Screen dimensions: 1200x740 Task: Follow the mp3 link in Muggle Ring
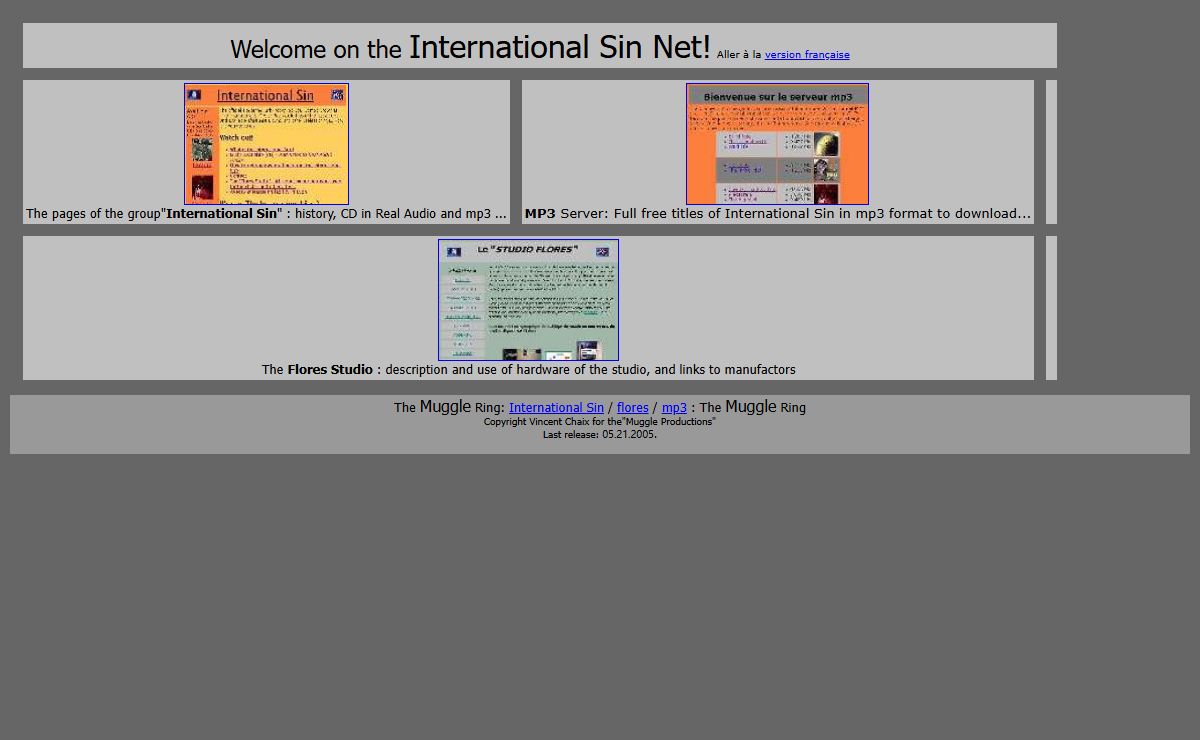674,408
